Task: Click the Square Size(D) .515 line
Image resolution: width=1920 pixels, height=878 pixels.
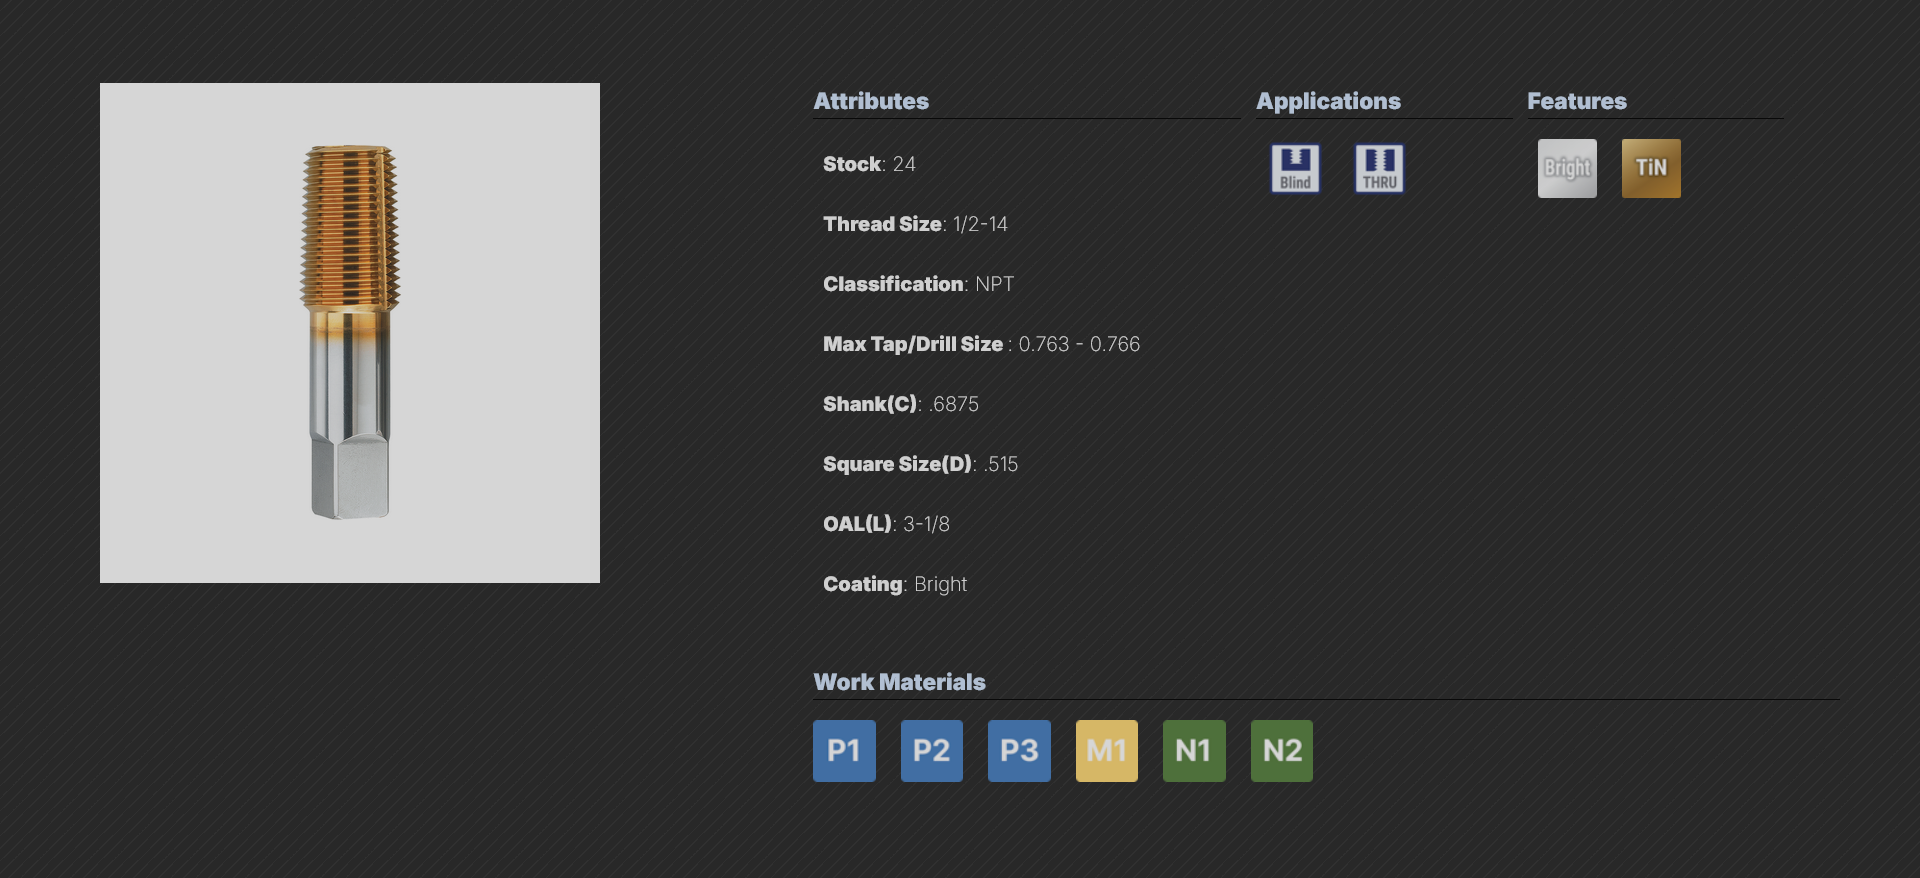Action: (920, 464)
